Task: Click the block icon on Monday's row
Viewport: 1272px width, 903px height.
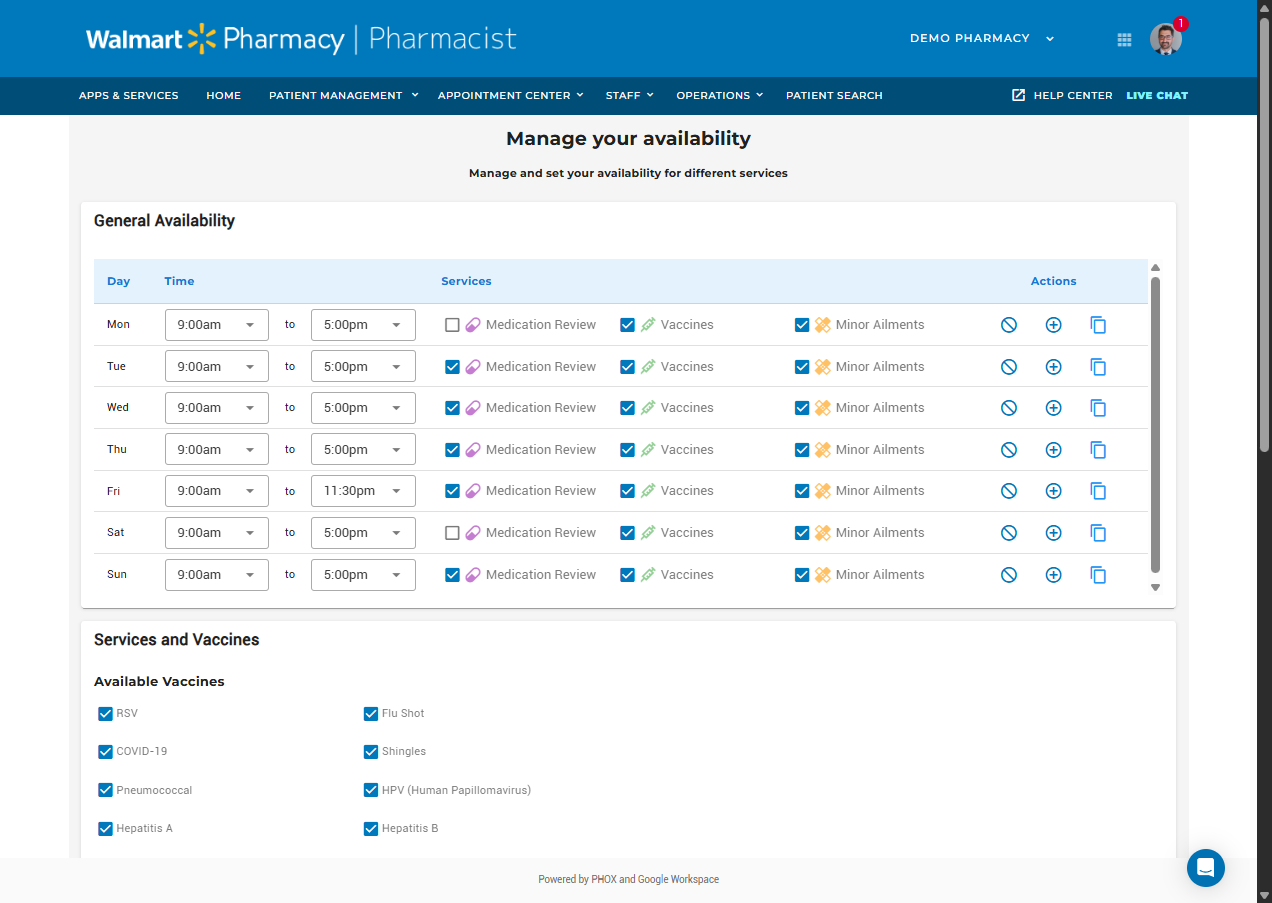Action: click(1009, 325)
